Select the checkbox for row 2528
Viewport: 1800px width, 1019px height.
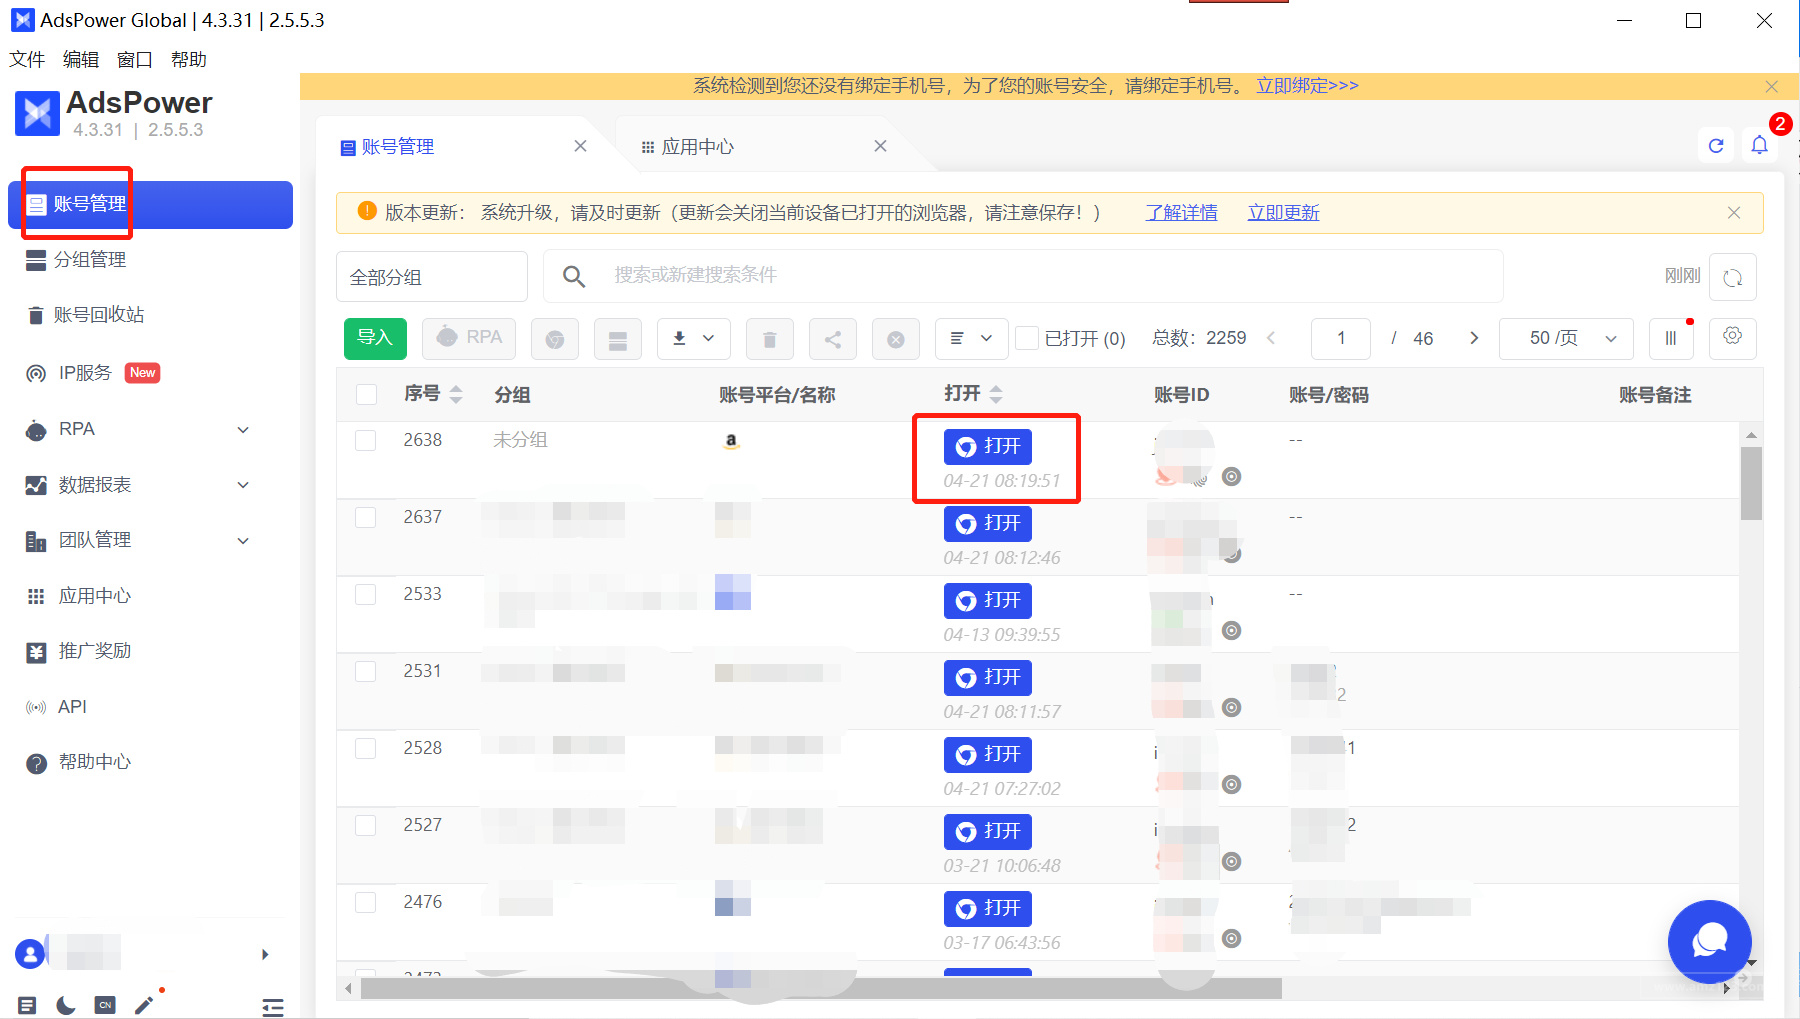(366, 748)
